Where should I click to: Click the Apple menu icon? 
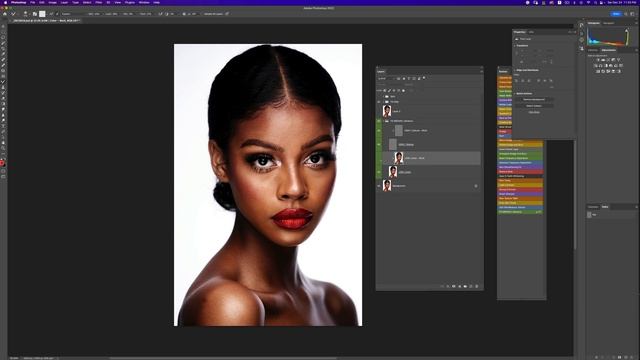pos(5,2)
